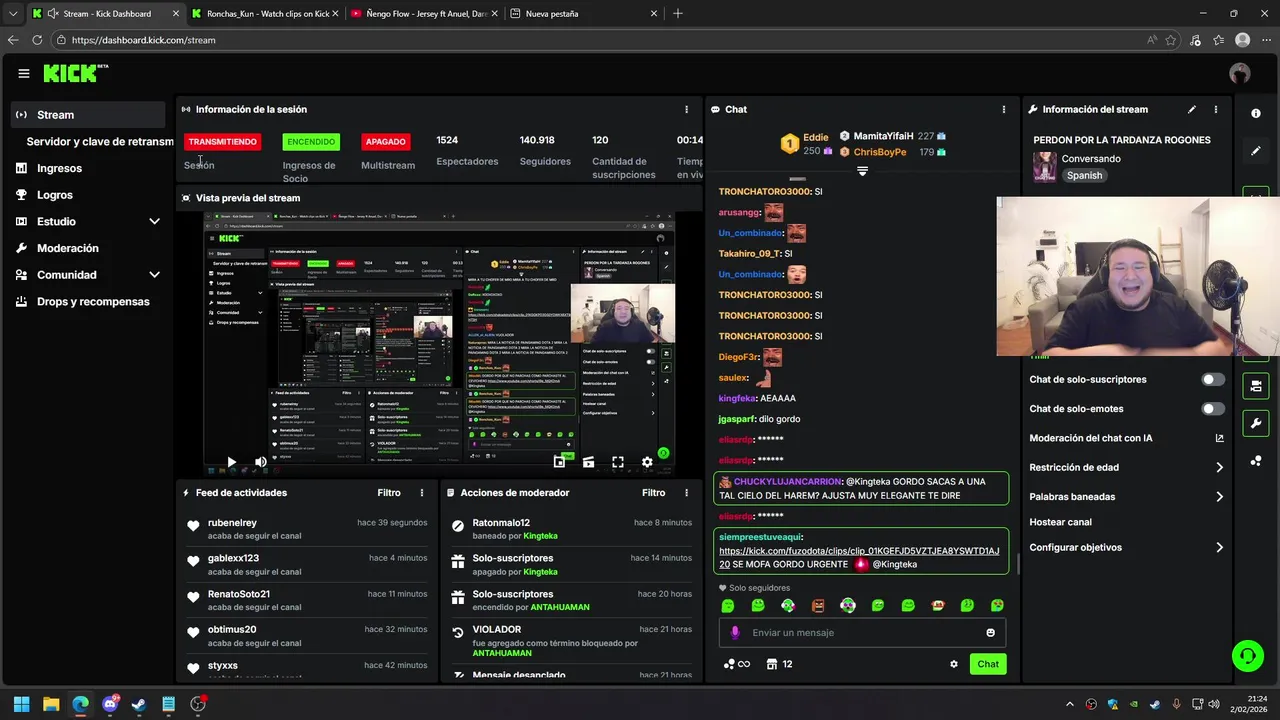
Task: Mute the stream preview volume
Action: [x=260, y=462]
